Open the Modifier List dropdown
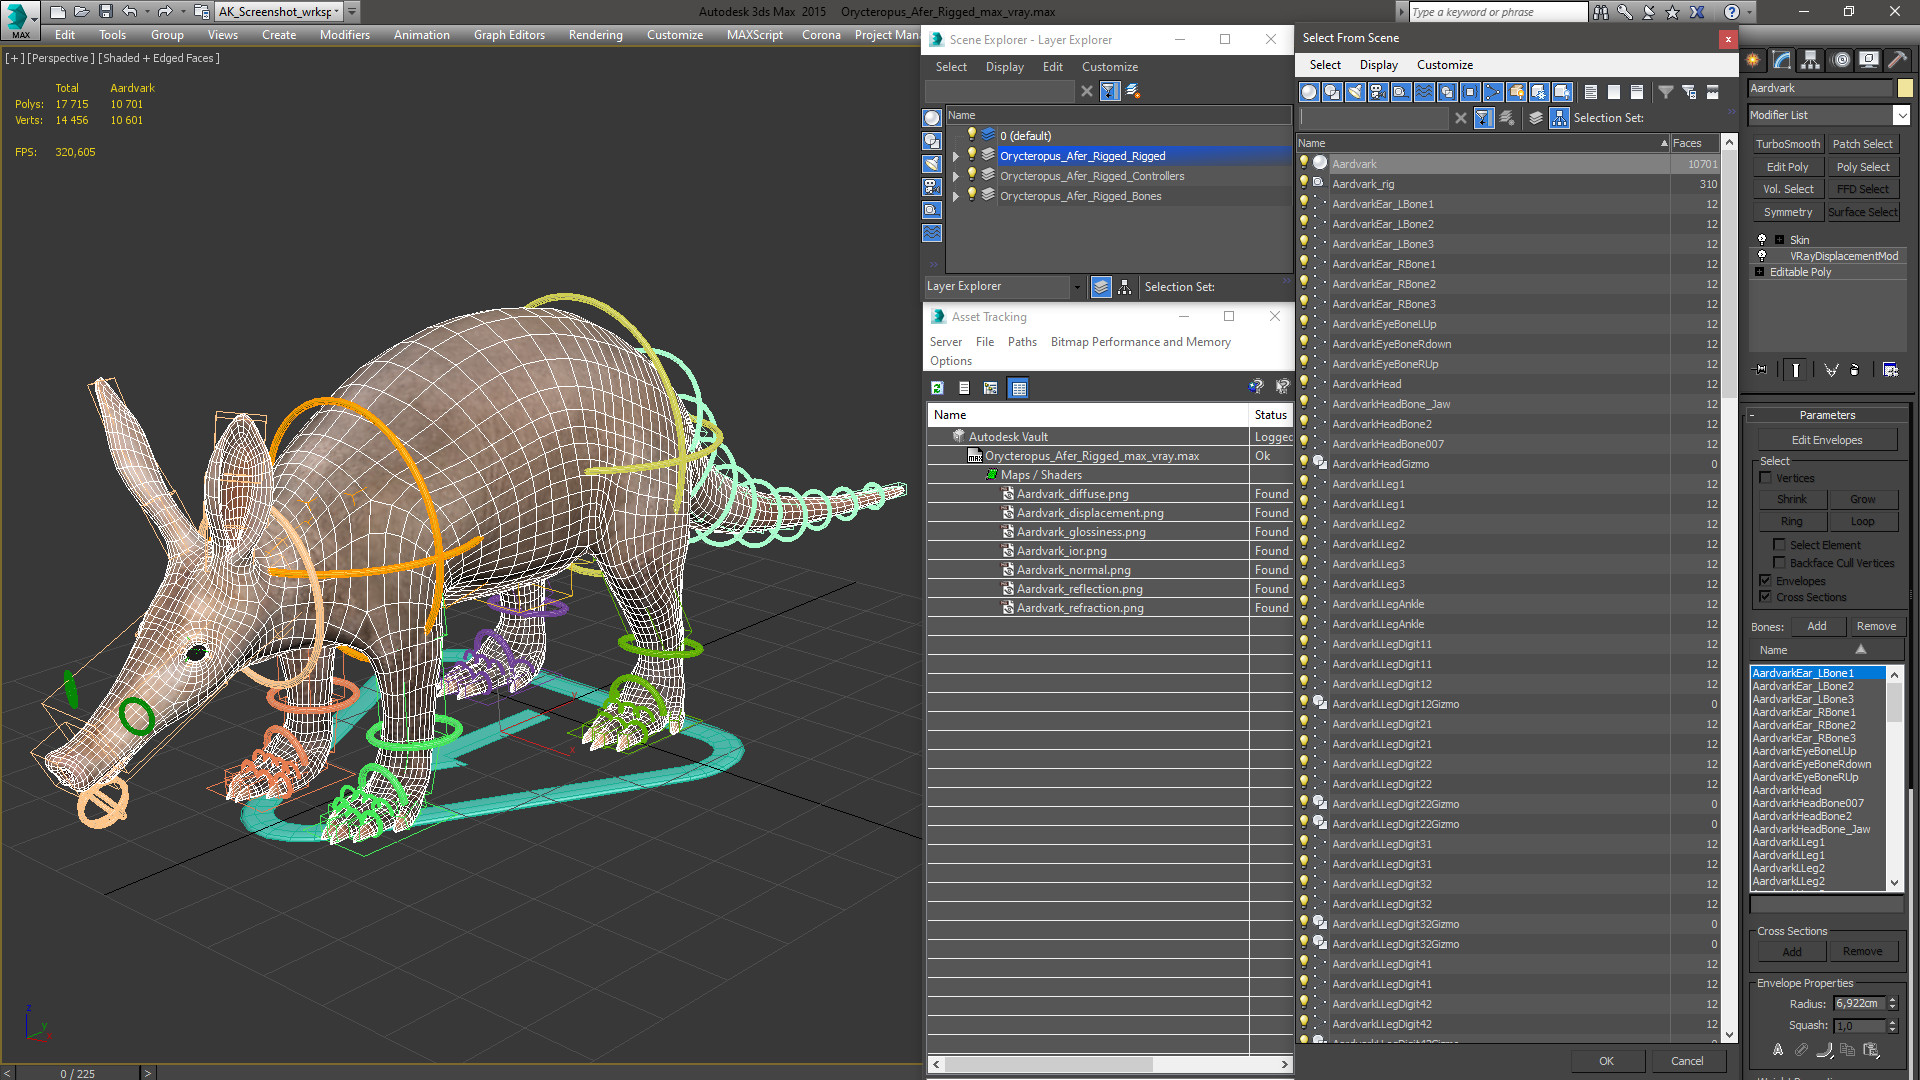1920x1080 pixels. pos(1901,115)
